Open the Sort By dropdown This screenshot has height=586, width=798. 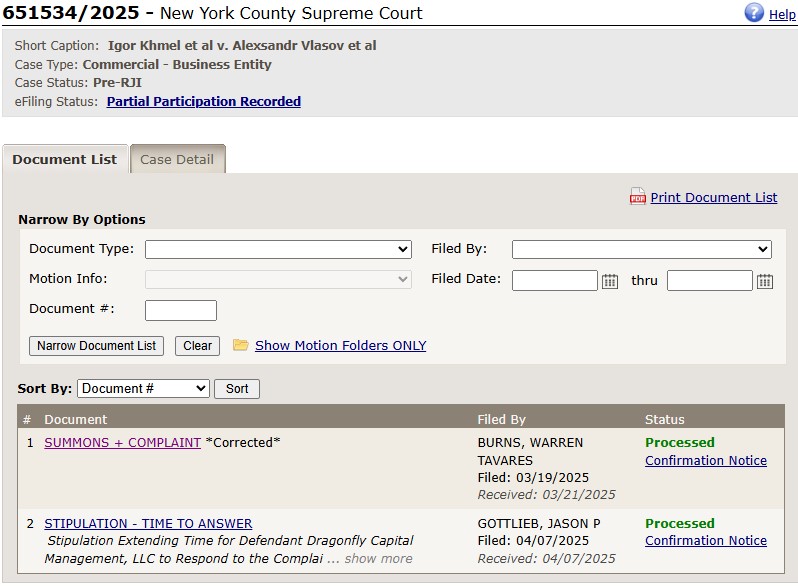pyautogui.click(x=143, y=388)
